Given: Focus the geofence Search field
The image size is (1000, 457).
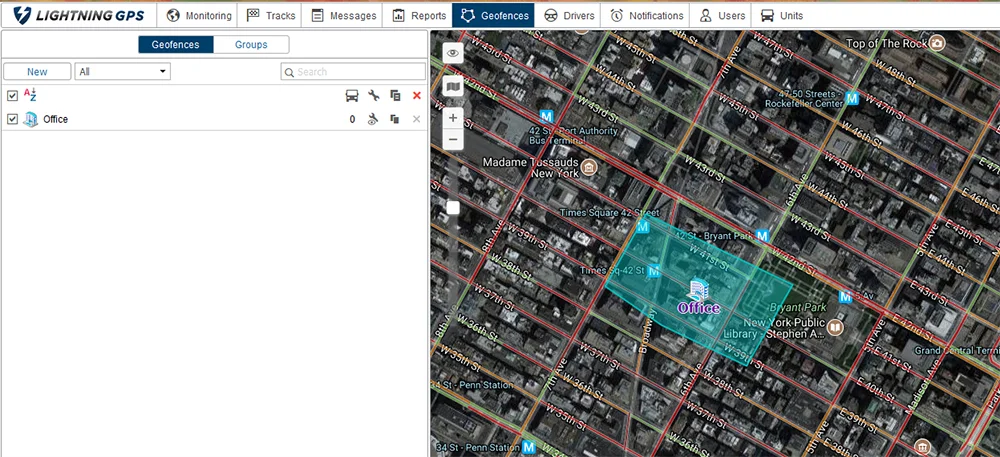Looking at the screenshot, I should pos(353,72).
